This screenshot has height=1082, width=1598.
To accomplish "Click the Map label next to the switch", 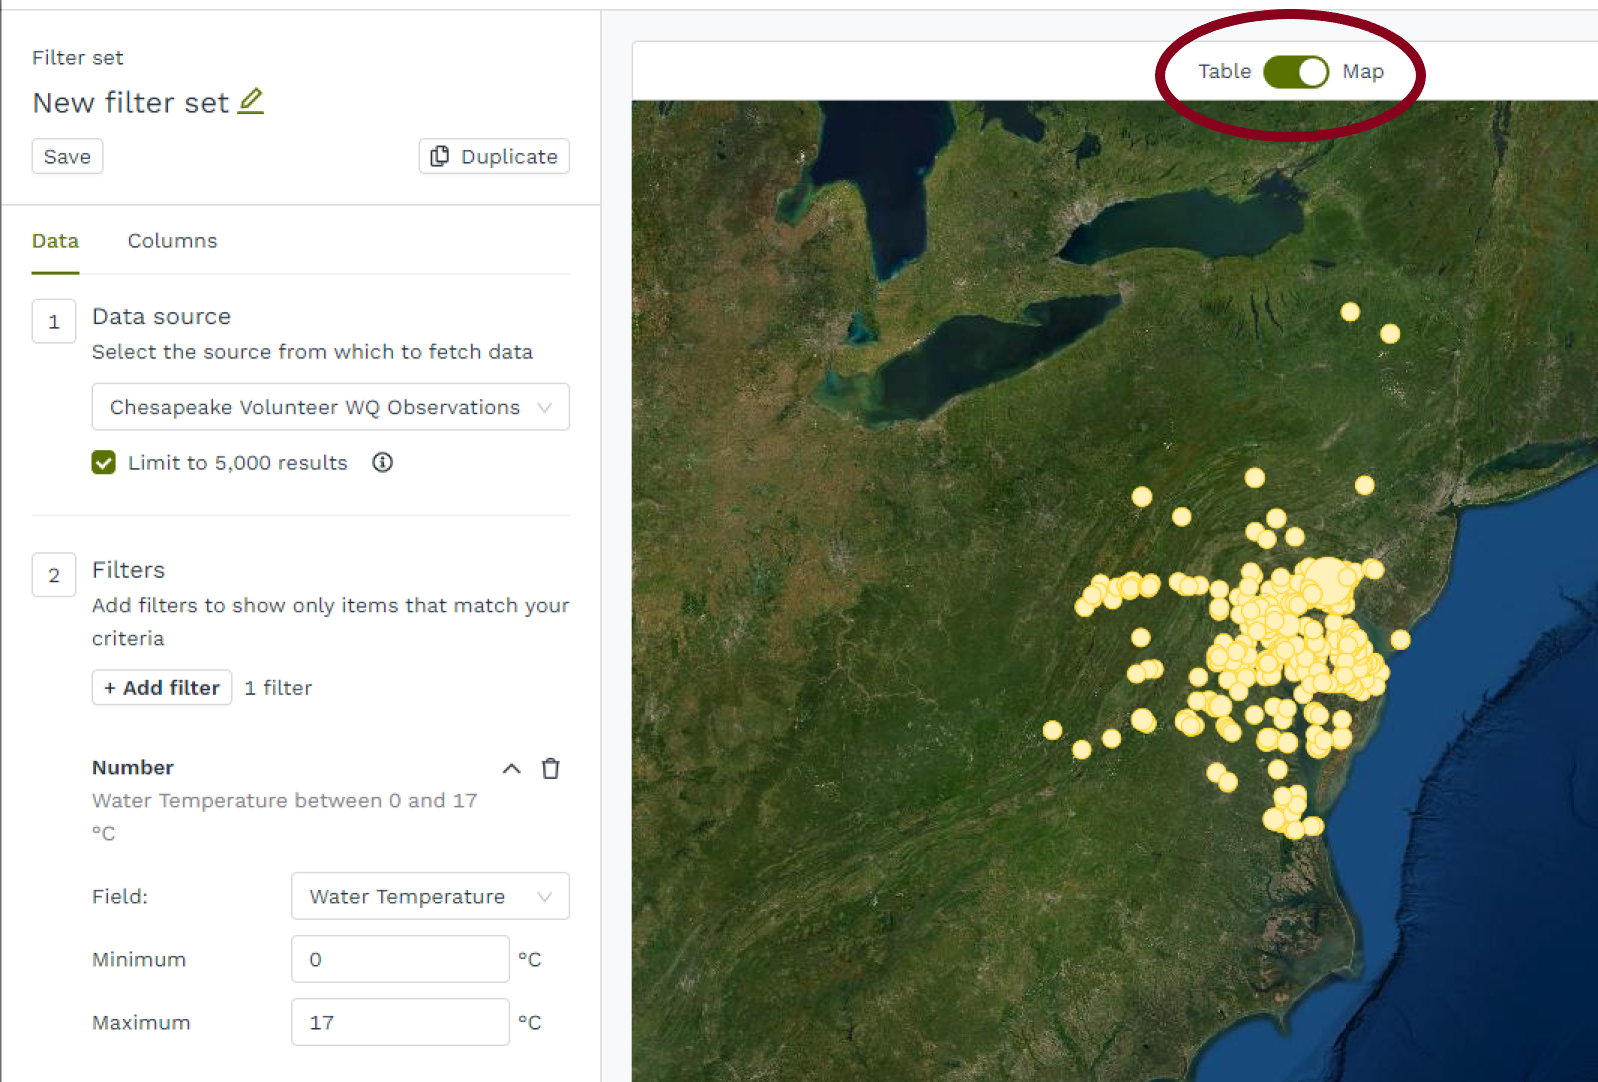I will click(x=1362, y=72).
